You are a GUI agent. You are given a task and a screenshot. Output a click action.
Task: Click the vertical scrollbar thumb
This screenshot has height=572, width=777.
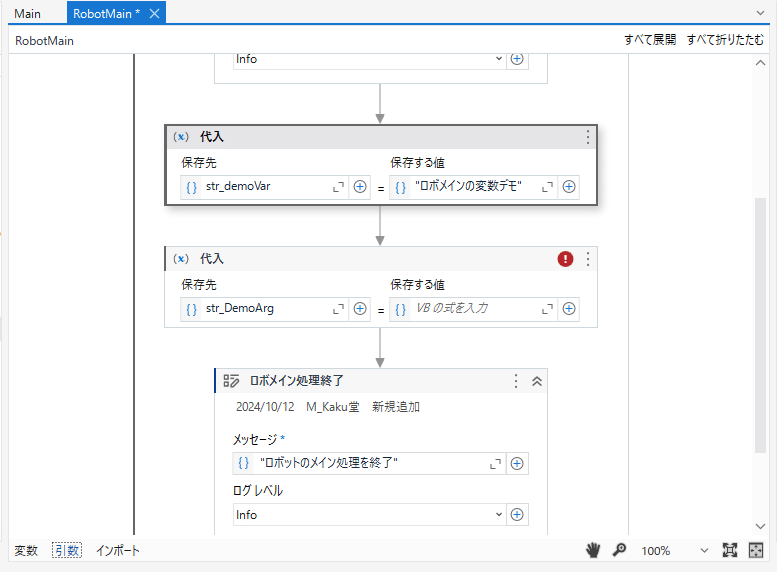(x=760, y=325)
